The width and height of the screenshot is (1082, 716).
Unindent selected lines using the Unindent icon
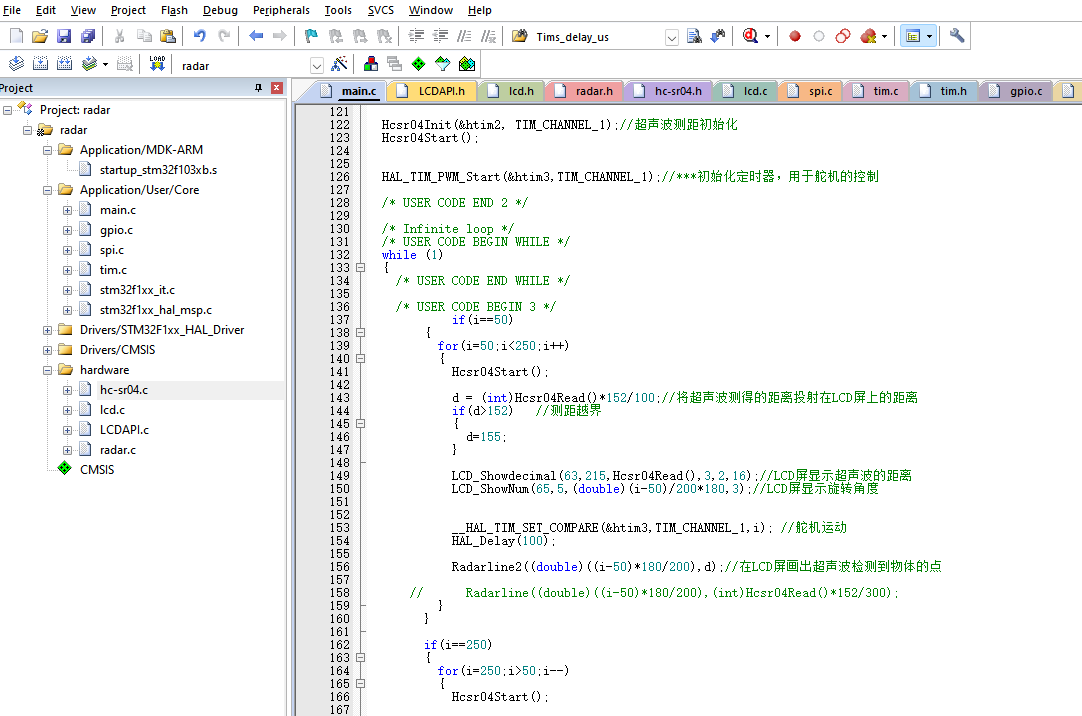(x=440, y=36)
